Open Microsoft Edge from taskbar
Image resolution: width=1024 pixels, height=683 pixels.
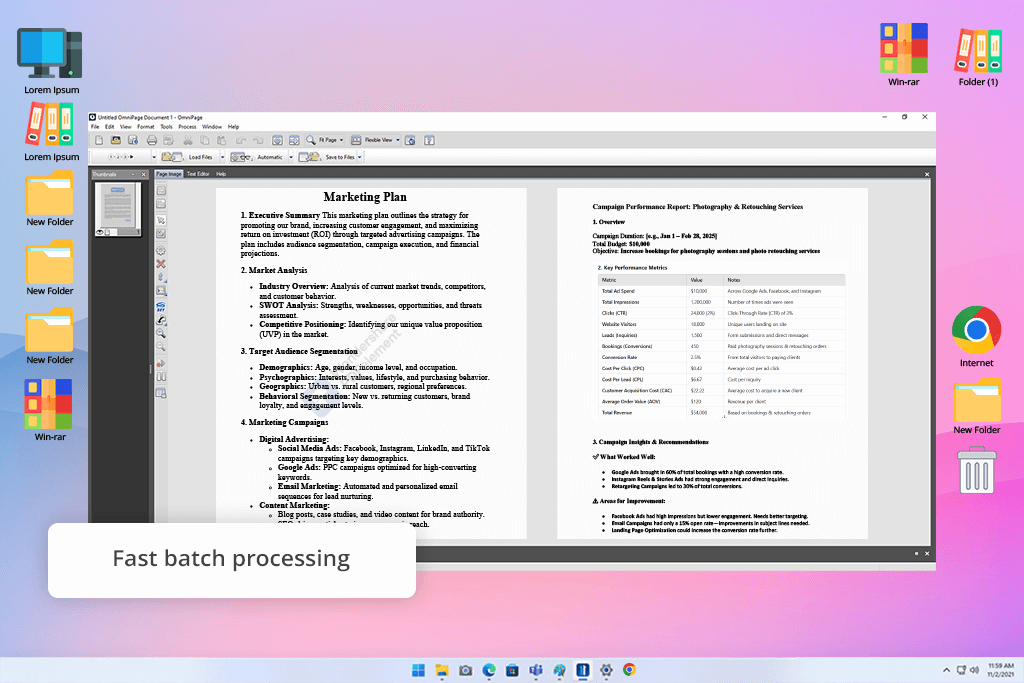[489, 670]
